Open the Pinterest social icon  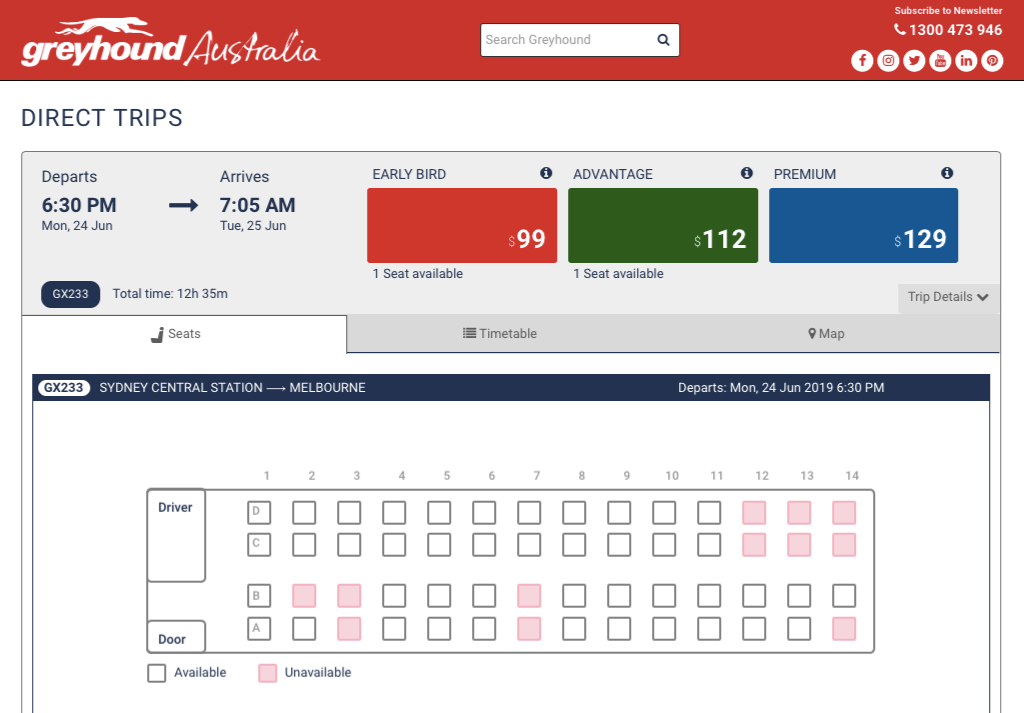pyautogui.click(x=992, y=61)
